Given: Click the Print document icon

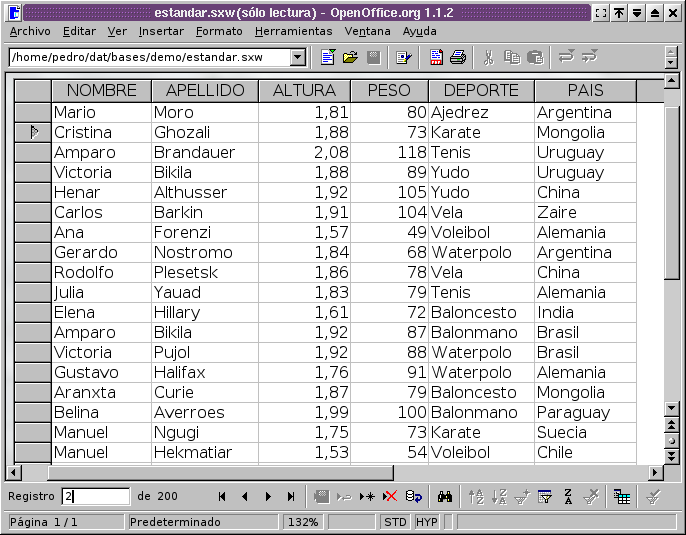Looking at the screenshot, I should [458, 58].
